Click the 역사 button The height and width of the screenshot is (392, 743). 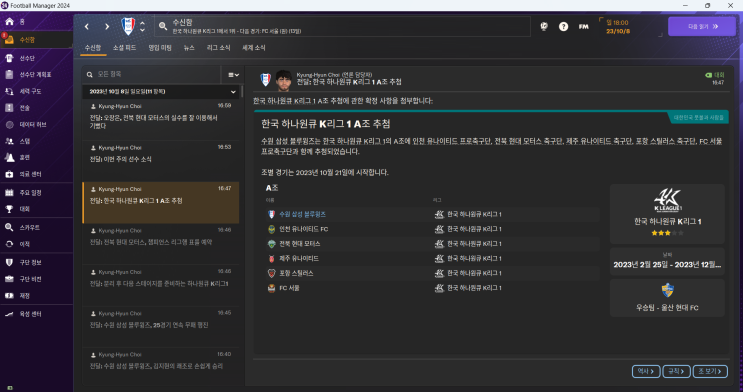pyautogui.click(x=646, y=371)
